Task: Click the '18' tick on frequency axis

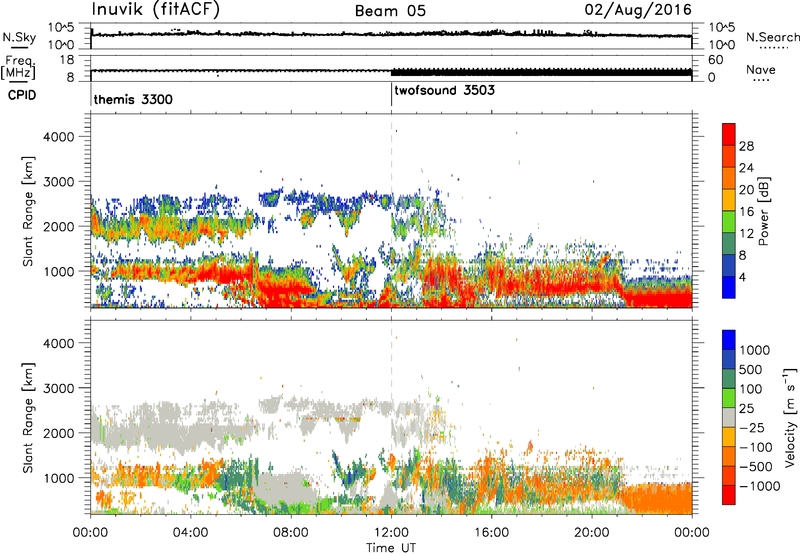Action: point(66,60)
